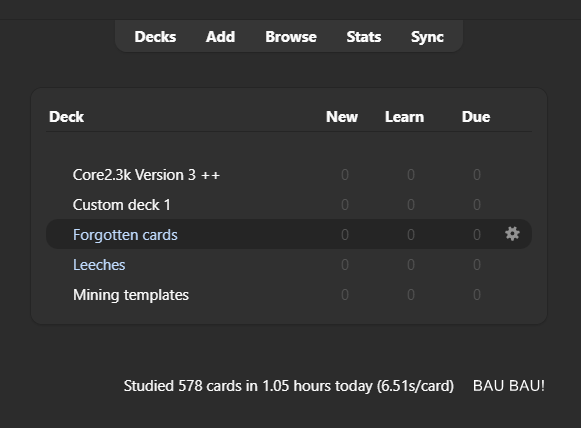Image resolution: width=581 pixels, height=428 pixels.
Task: Open the Add card dialog
Action: 220,37
